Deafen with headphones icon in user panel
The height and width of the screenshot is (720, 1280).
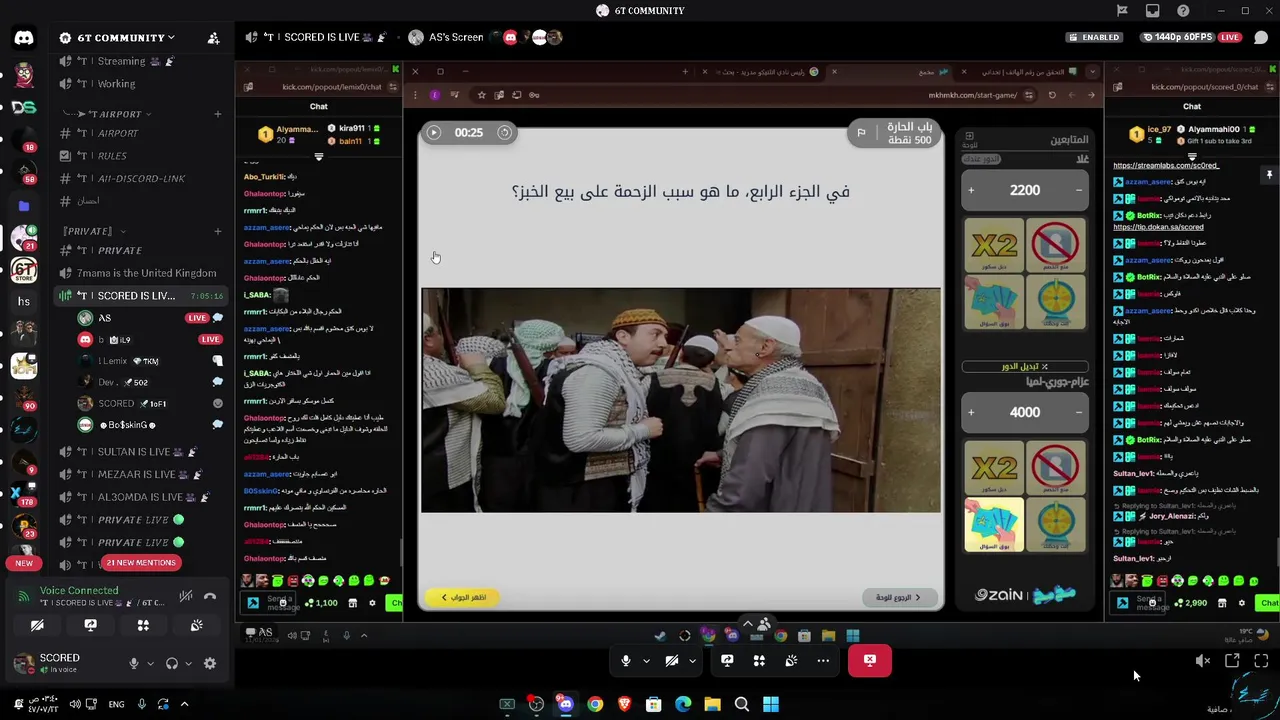pyautogui.click(x=172, y=663)
